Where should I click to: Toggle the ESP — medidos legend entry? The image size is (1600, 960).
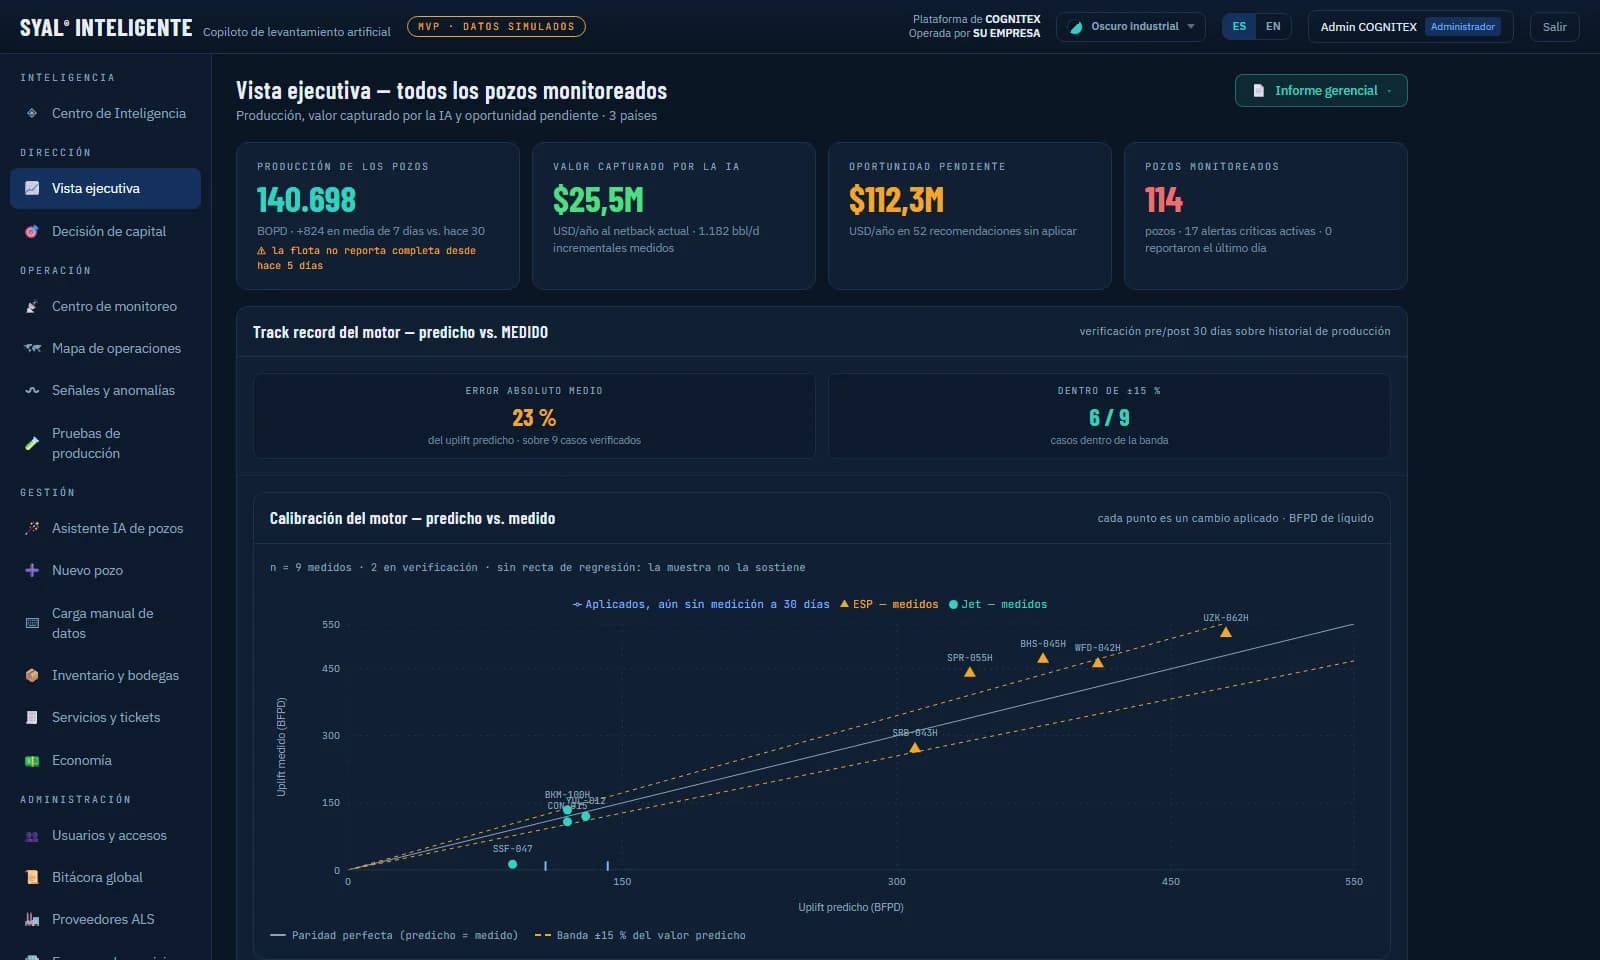pos(889,604)
